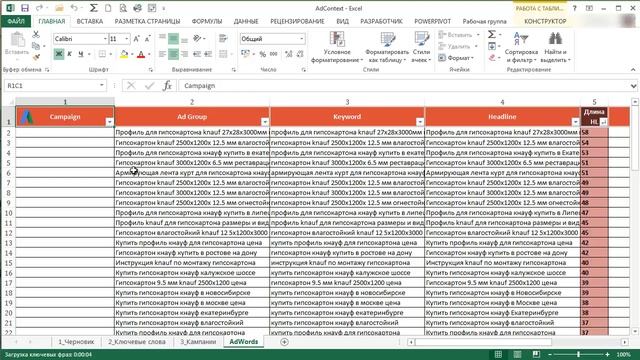This screenshot has height=360, width=640.
Task: Switch to Page Layout view in status bar
Action: tap(517, 354)
